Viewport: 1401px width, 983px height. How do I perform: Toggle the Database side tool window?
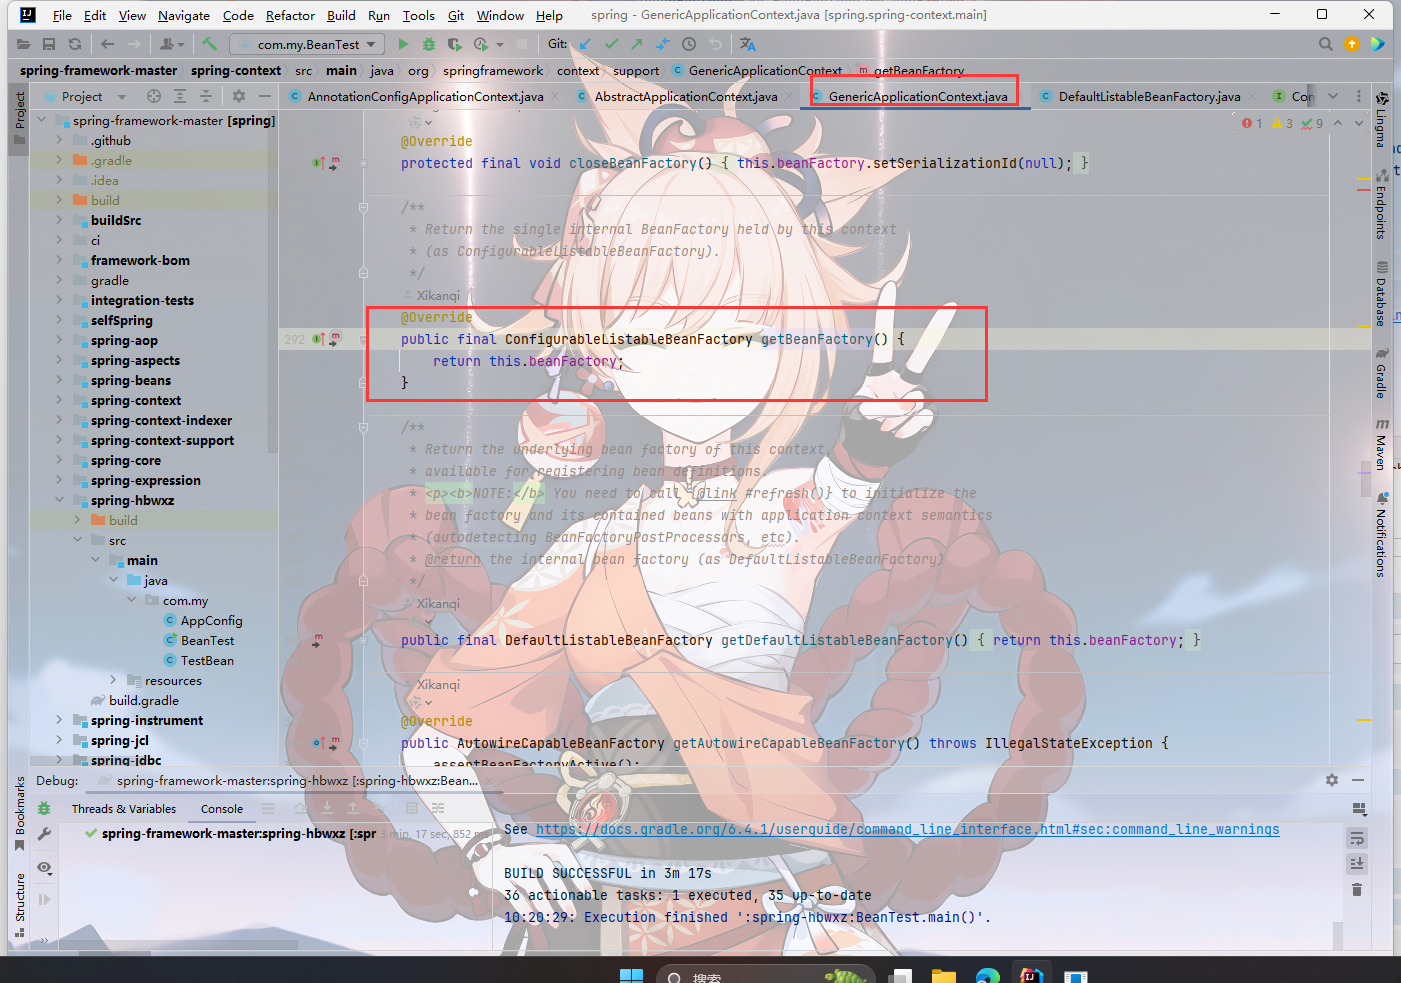click(x=1381, y=293)
